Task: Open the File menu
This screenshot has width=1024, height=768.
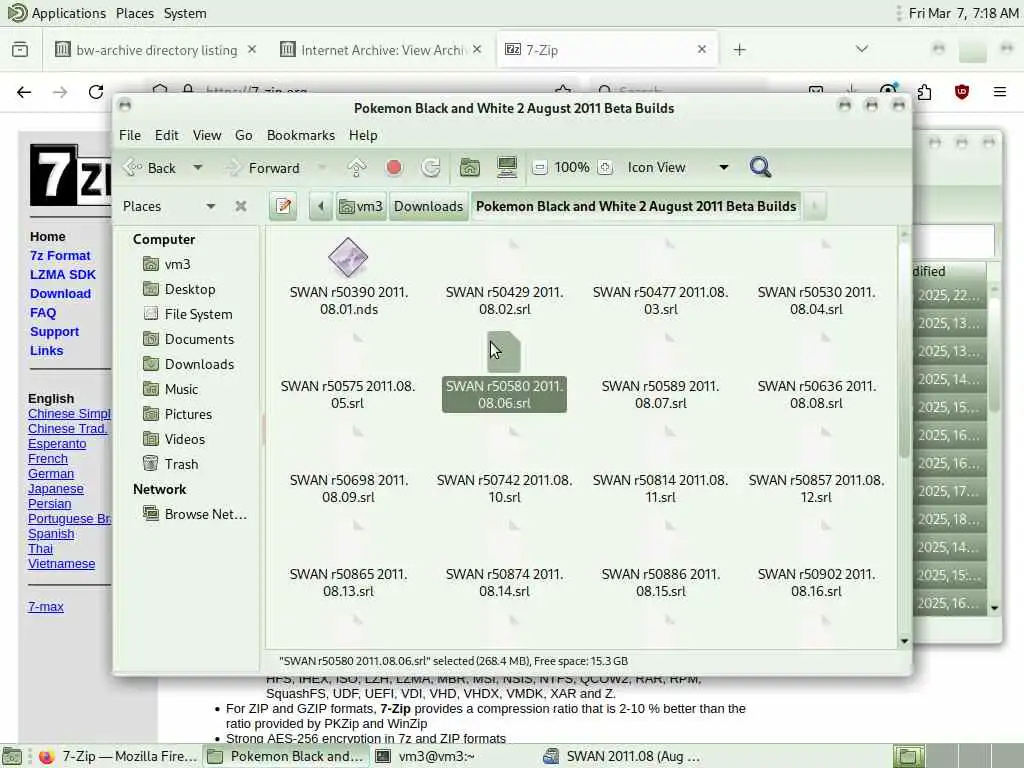Action: [130, 135]
